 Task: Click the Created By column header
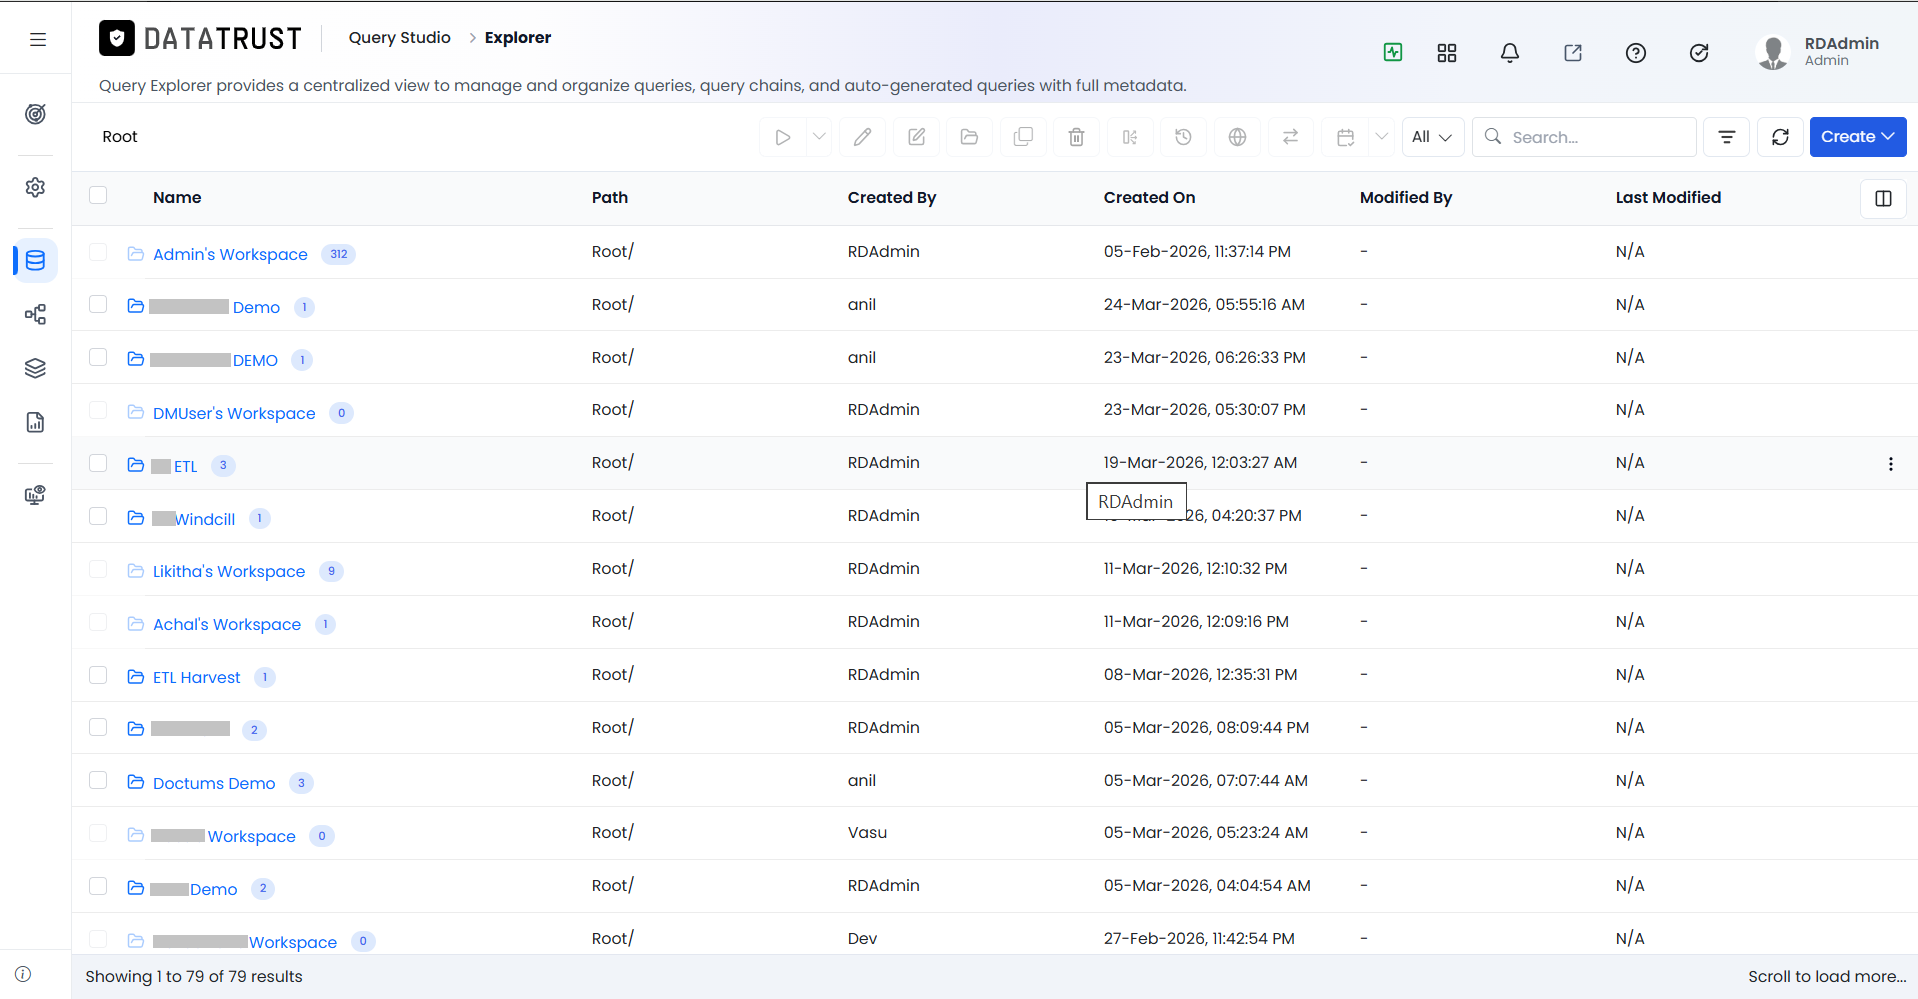point(892,198)
